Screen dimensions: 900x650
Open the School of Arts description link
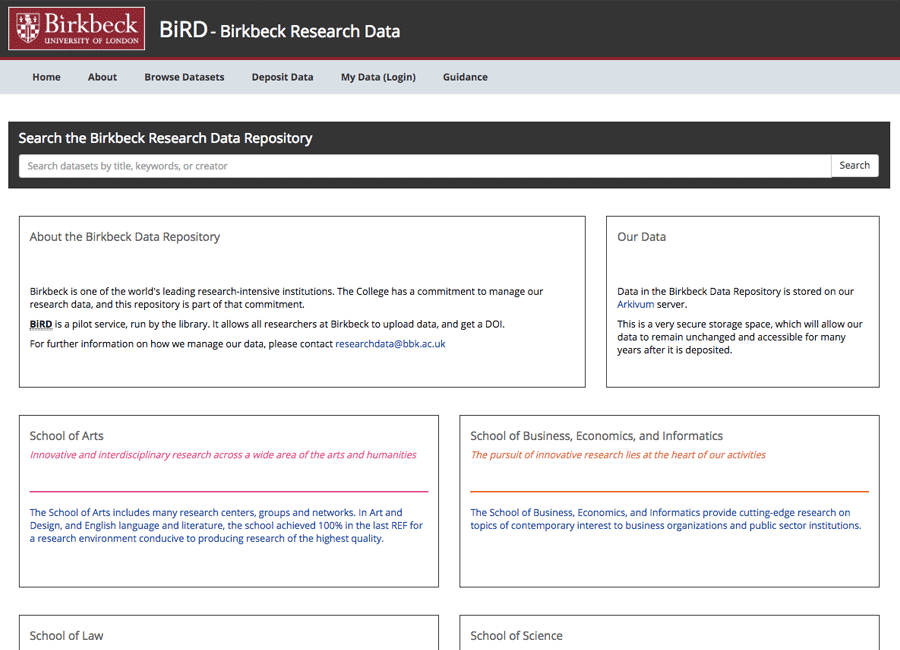coord(226,525)
